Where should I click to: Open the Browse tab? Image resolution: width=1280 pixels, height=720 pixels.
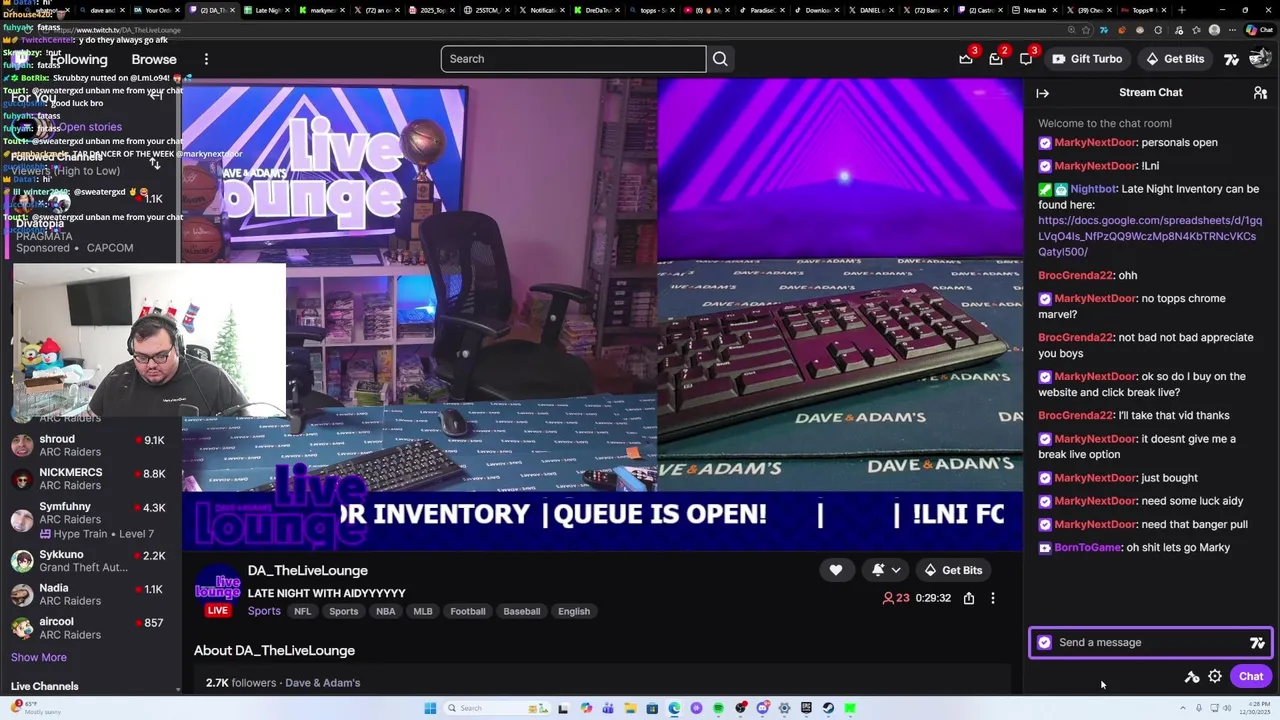(x=154, y=59)
